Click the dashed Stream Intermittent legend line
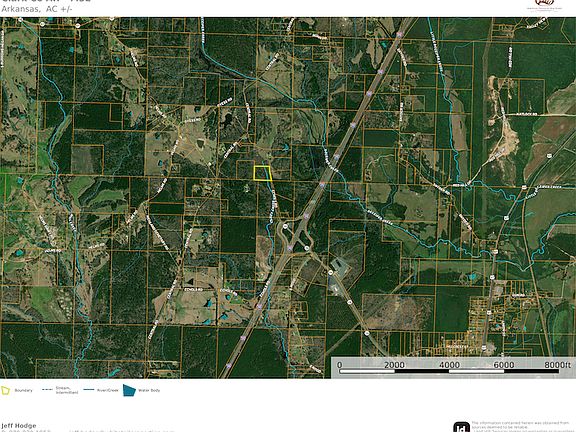The image size is (576, 432). point(47,390)
